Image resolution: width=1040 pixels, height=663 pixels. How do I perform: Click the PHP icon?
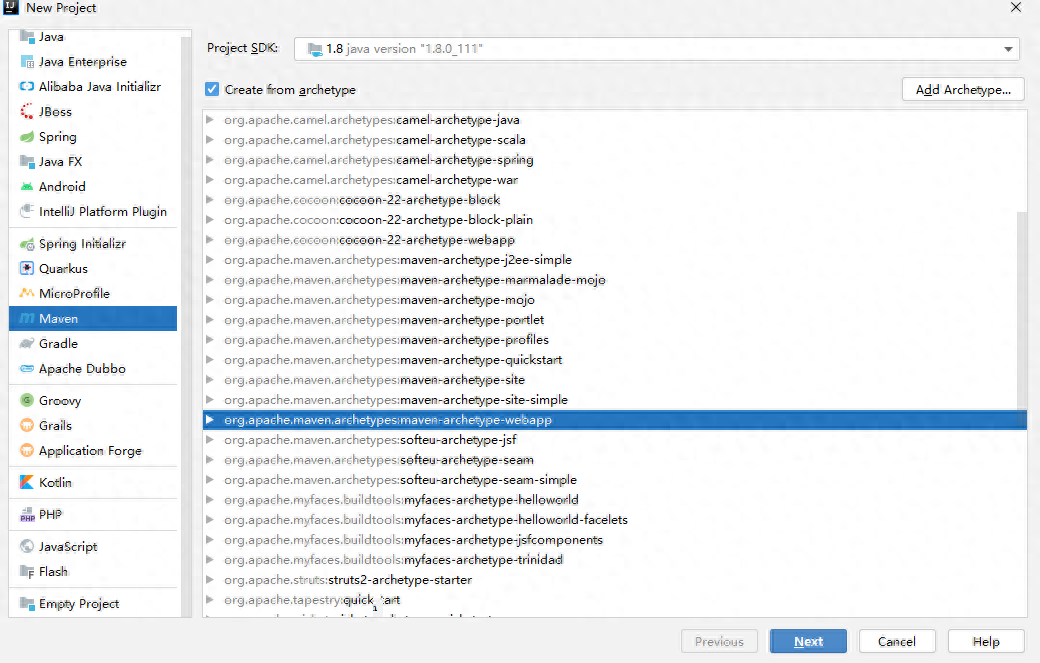click(x=27, y=514)
